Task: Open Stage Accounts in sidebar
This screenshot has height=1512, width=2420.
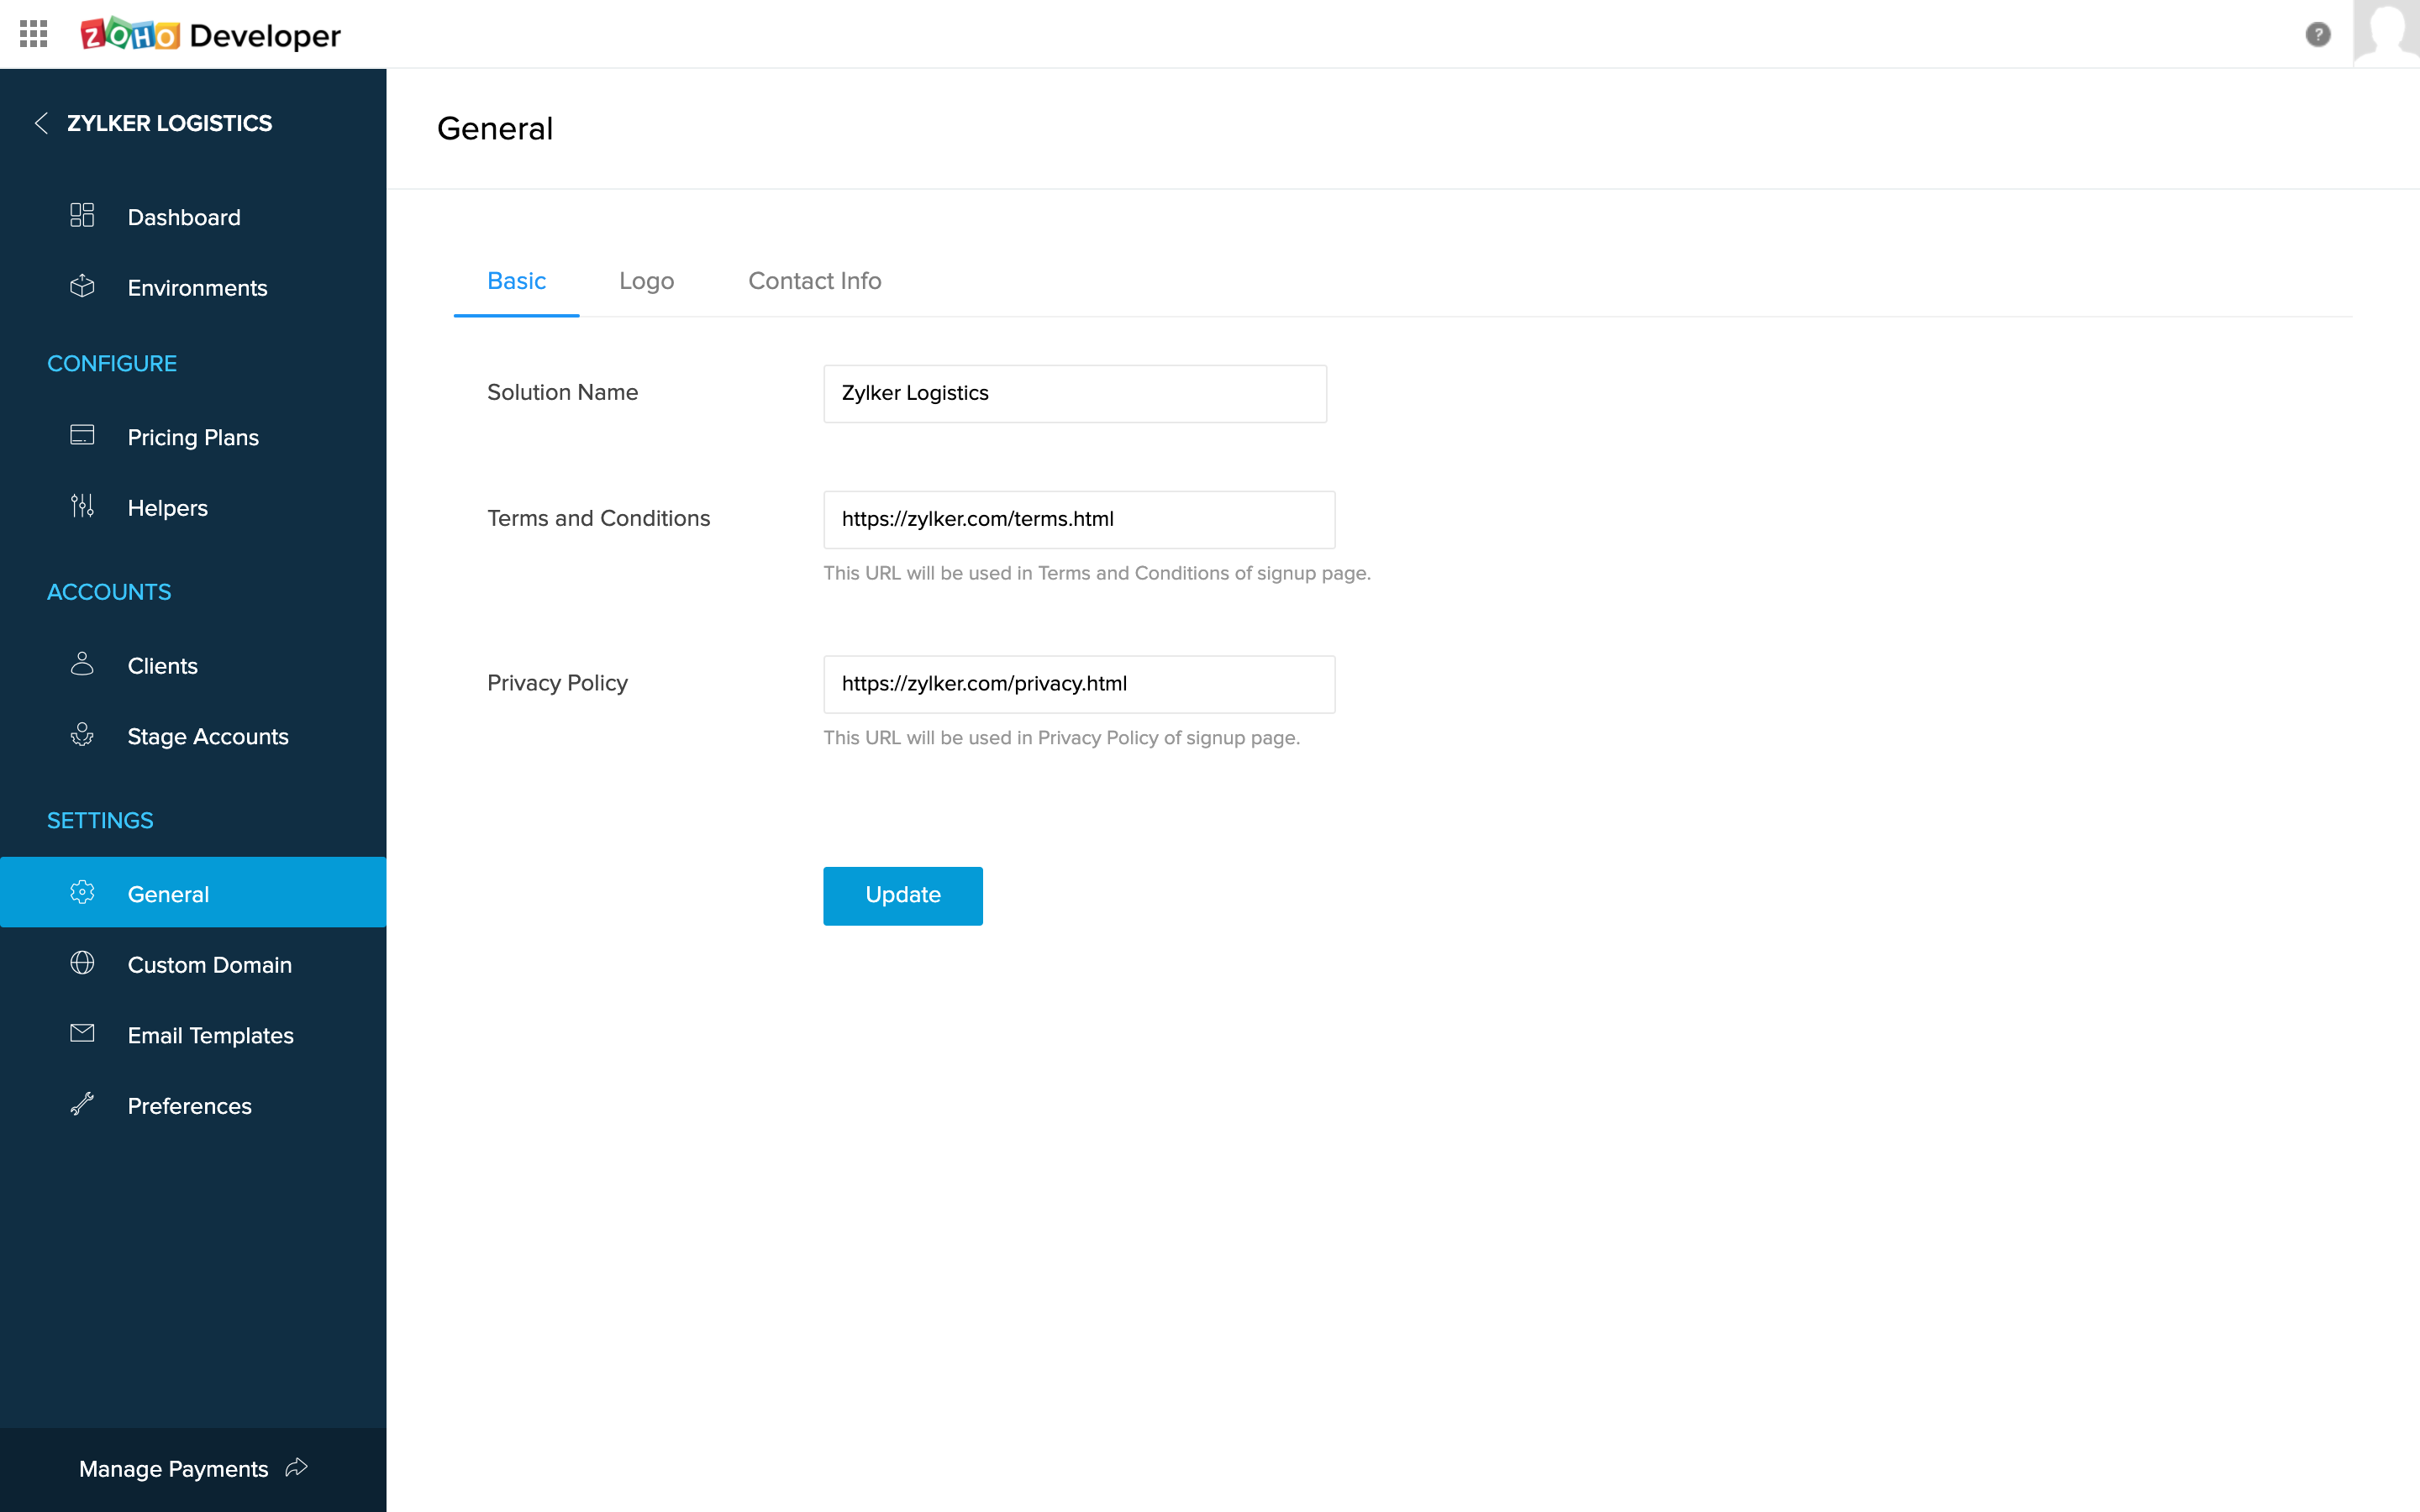Action: click(207, 736)
